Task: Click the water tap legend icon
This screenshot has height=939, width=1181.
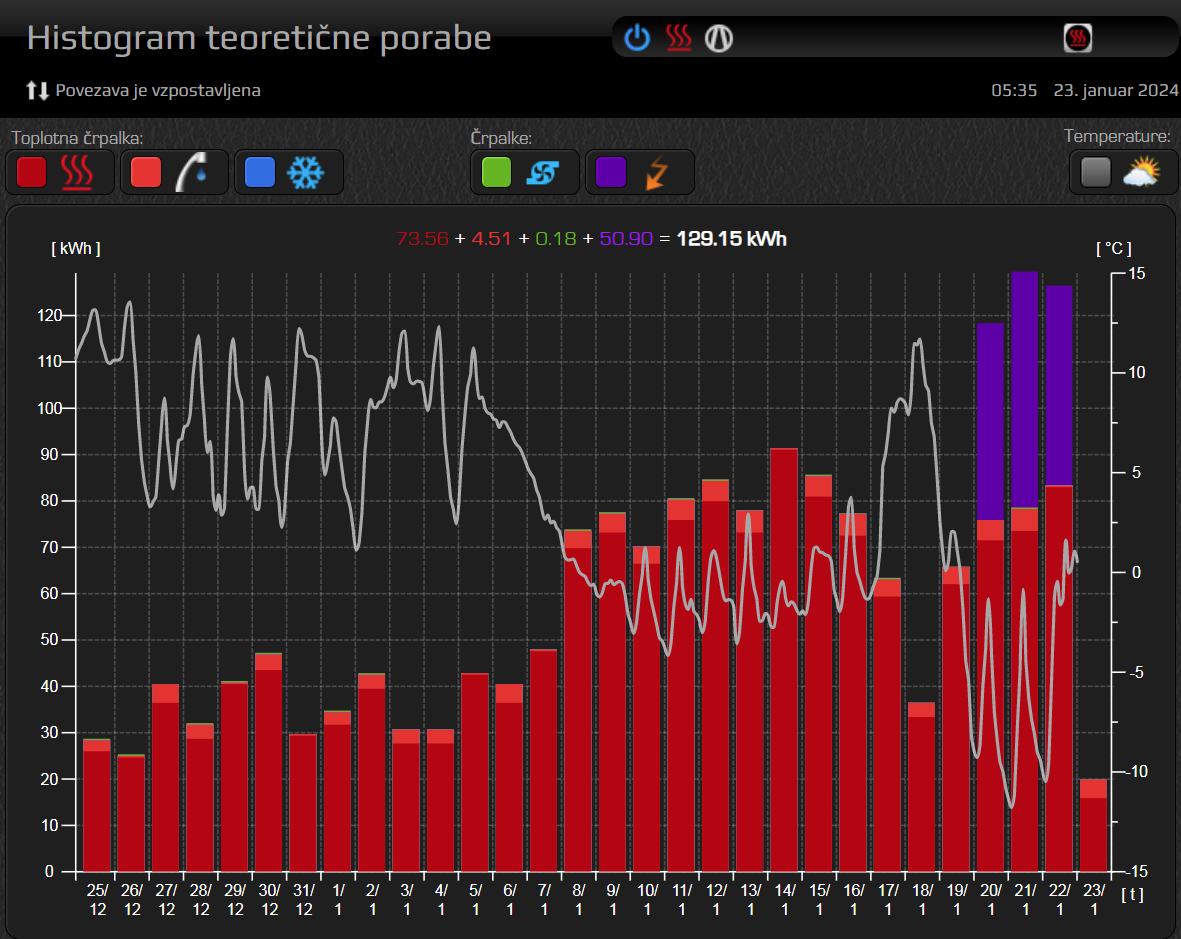Action: [x=191, y=172]
